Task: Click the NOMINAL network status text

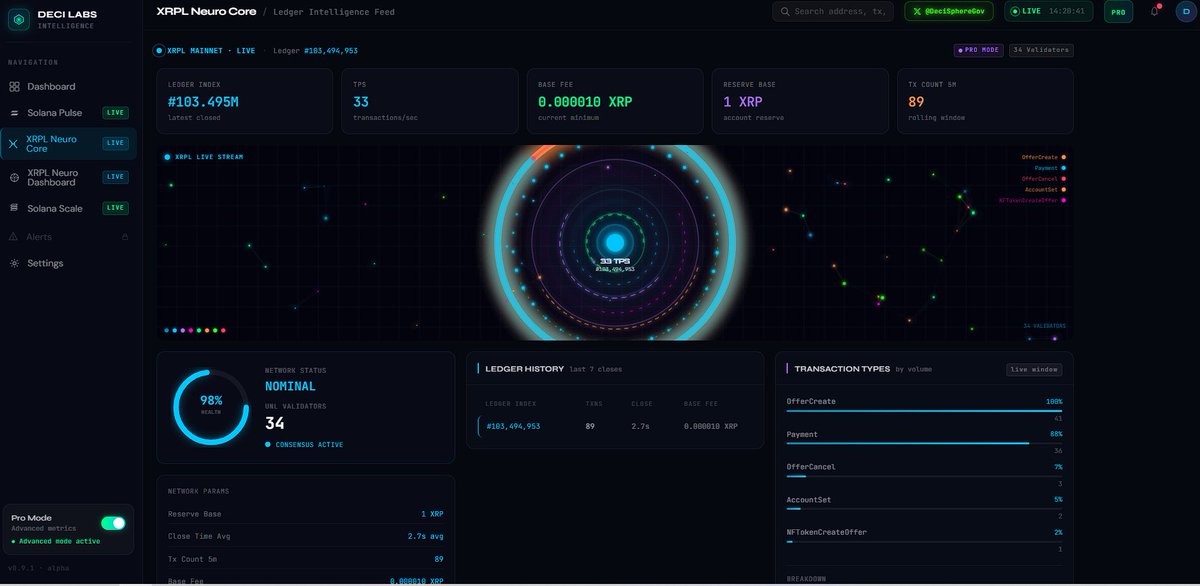Action: (290, 386)
